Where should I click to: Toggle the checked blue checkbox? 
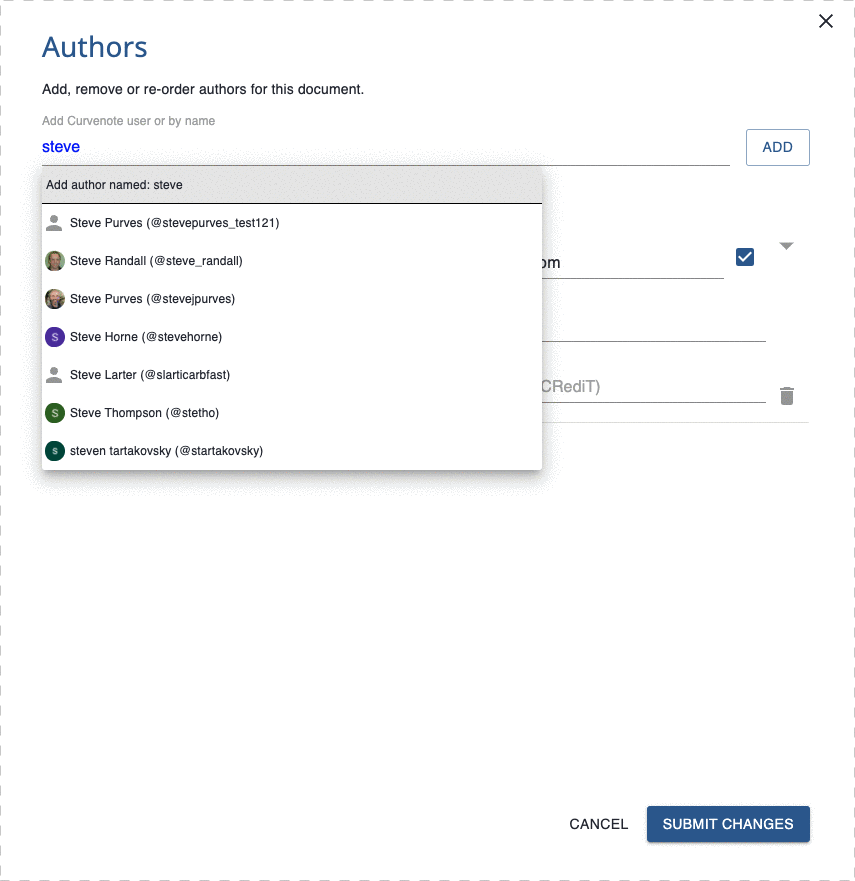744,257
